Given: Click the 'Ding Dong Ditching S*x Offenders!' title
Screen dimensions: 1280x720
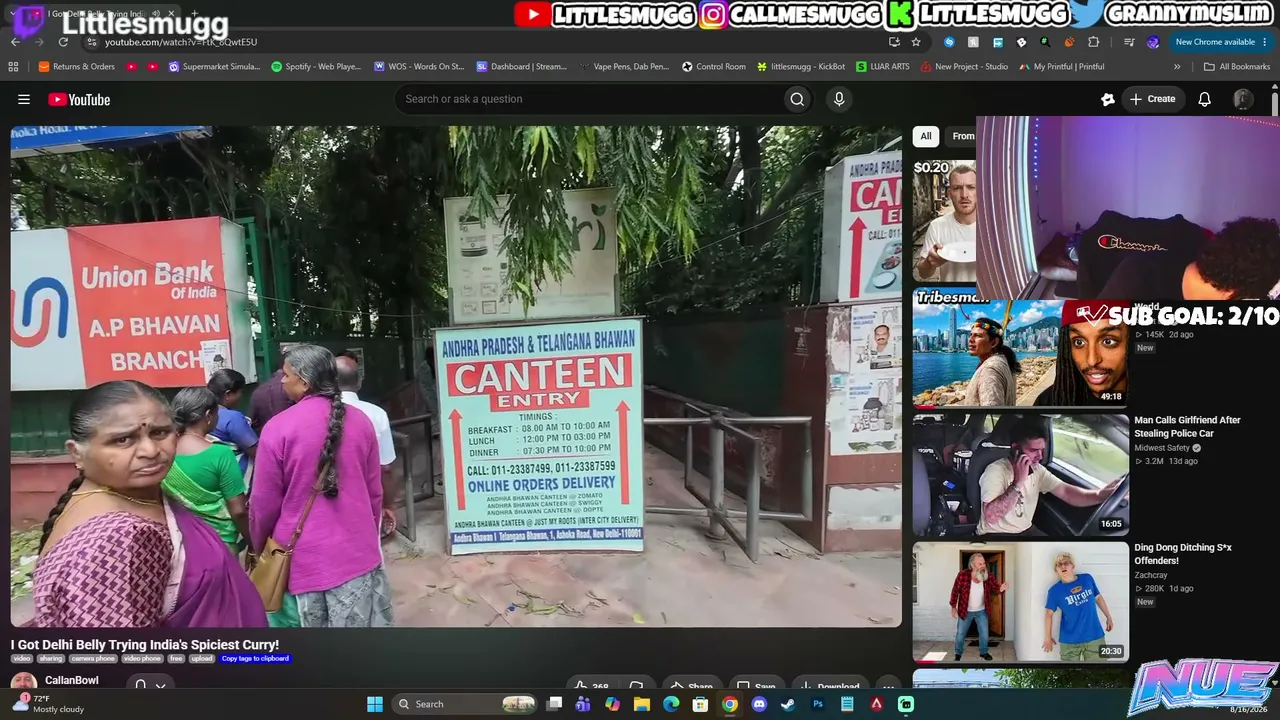Looking at the screenshot, I should [x=1183, y=554].
